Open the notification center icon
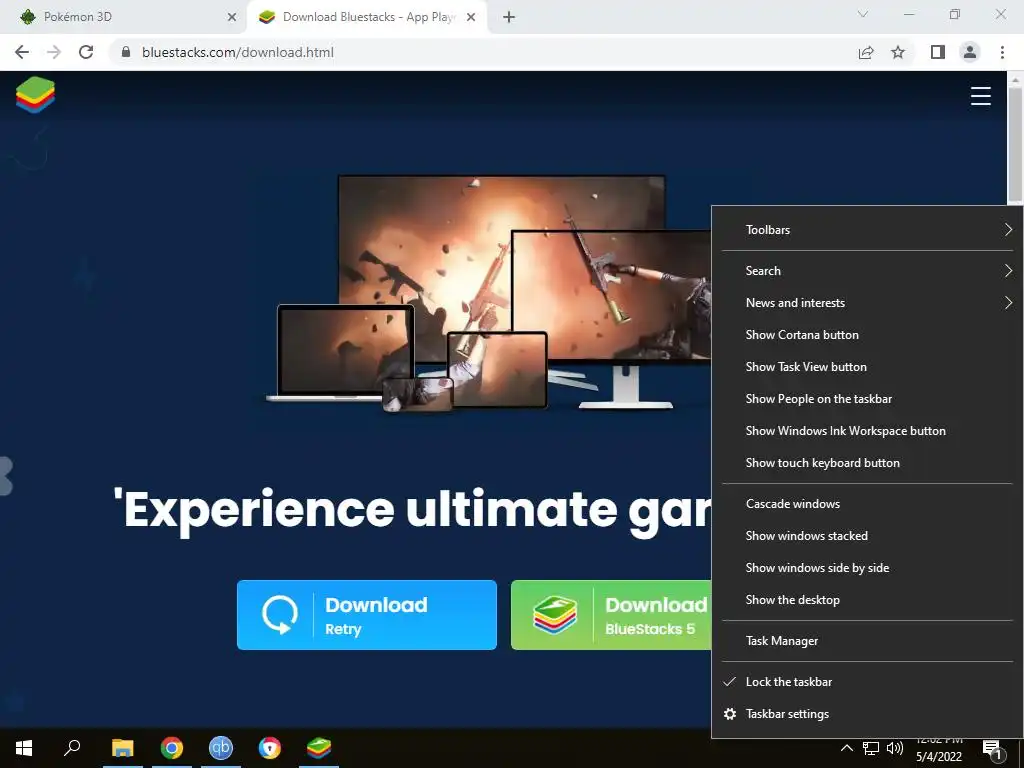Screen dimensions: 1024x768 coord(992,749)
